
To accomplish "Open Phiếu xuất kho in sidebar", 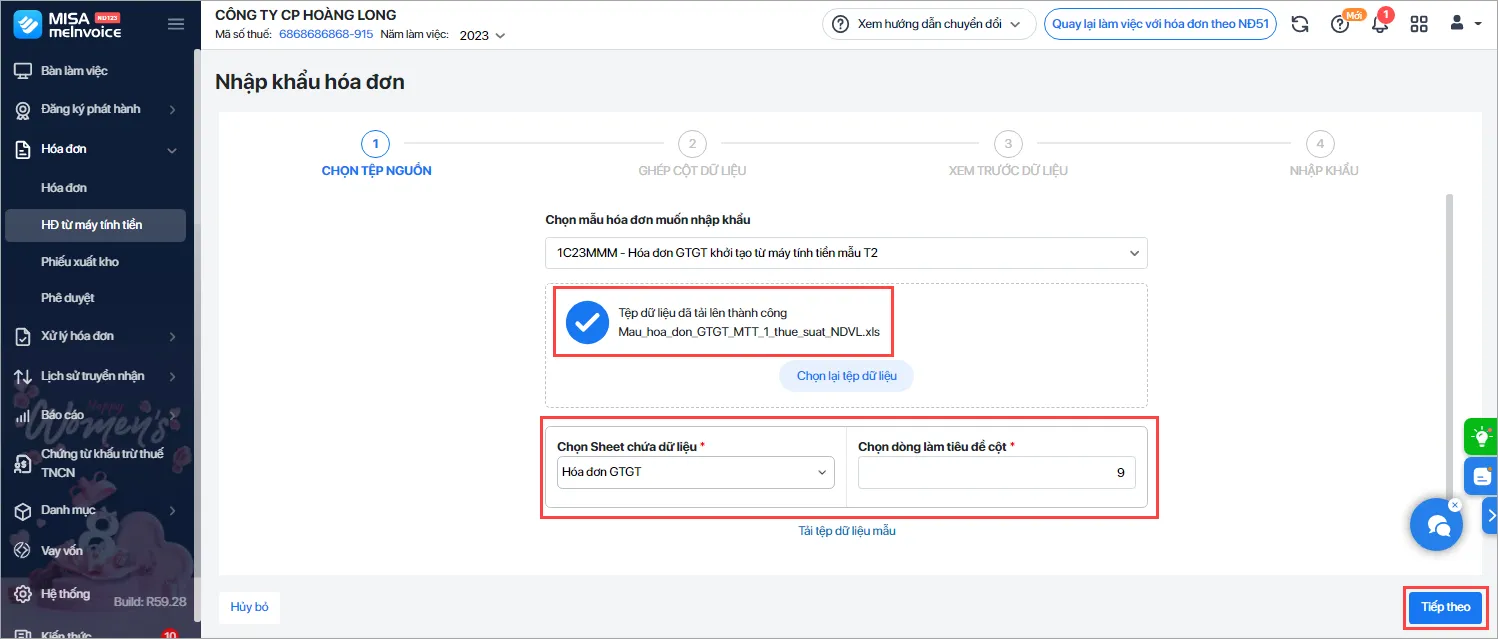I will coord(80,262).
